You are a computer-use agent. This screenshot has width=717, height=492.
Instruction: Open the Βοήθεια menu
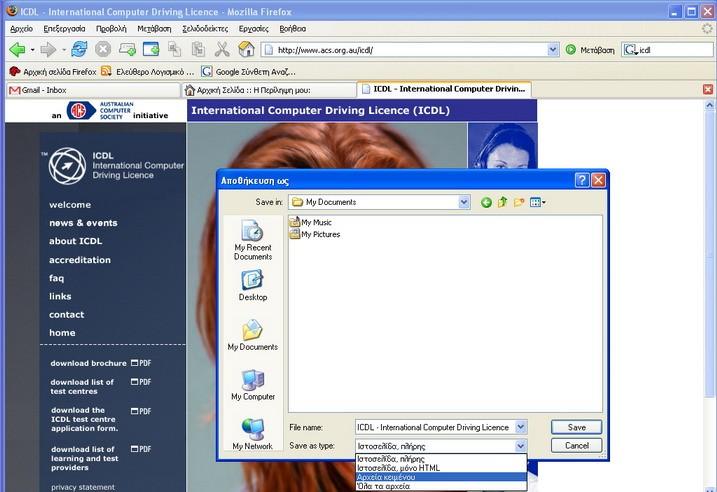click(293, 28)
